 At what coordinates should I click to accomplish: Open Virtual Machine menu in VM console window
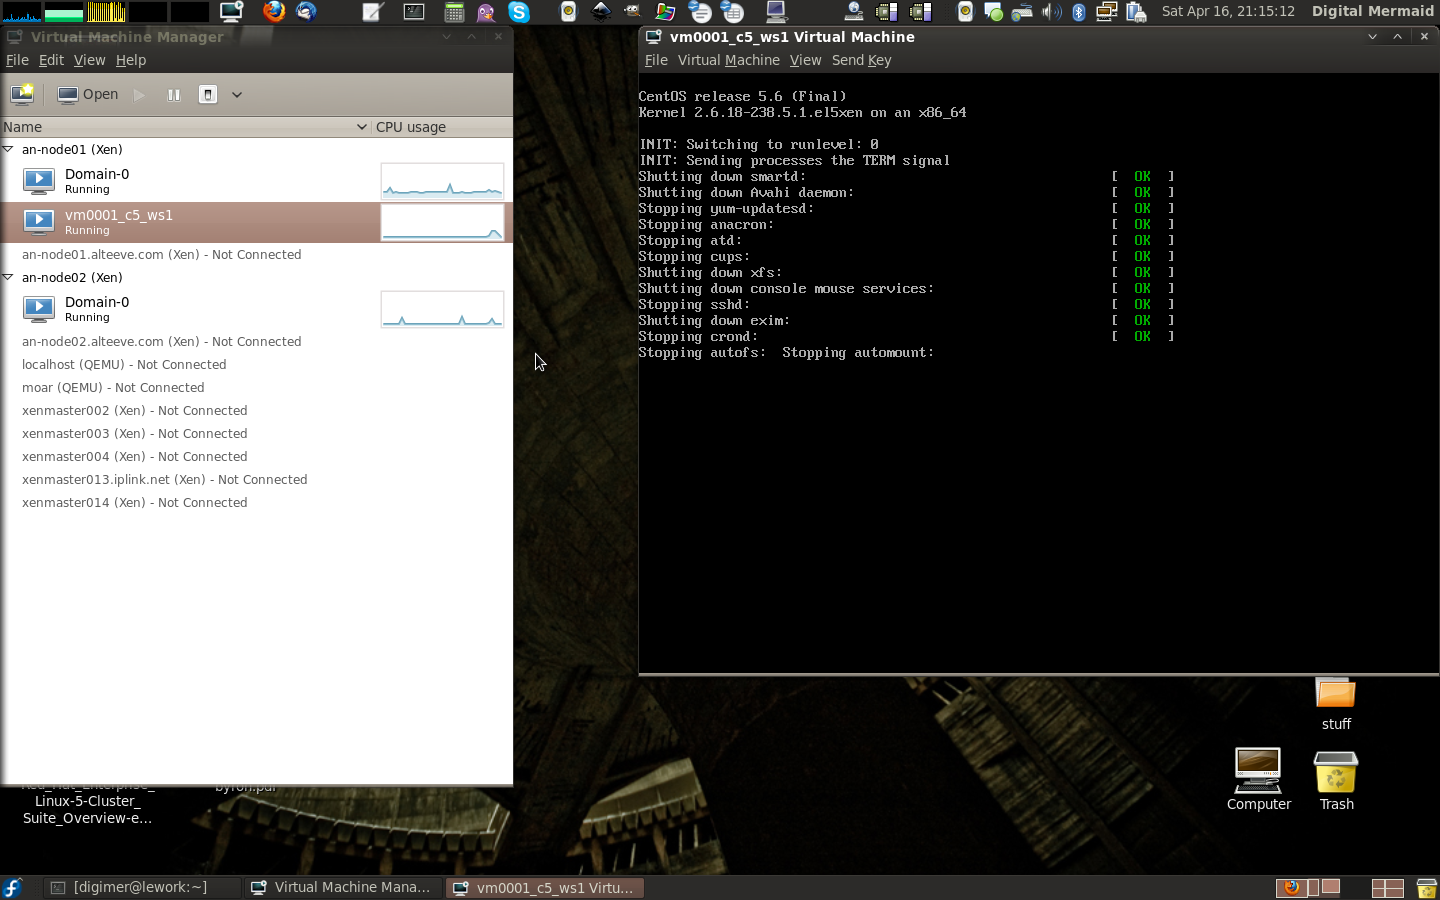coord(729,60)
